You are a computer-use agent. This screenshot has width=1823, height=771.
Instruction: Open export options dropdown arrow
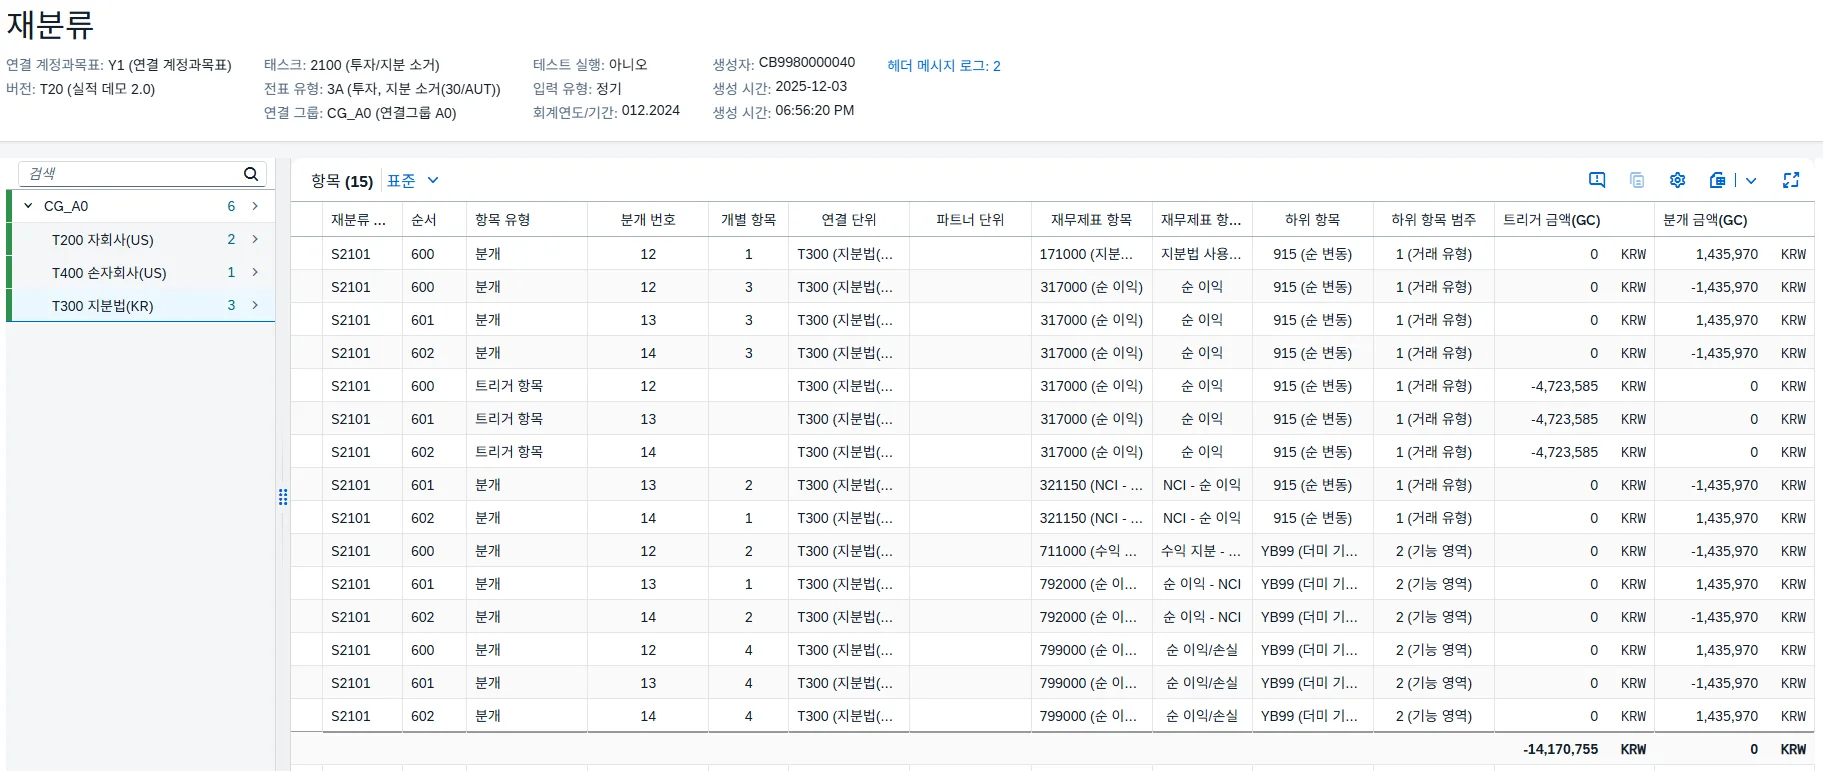point(1751,181)
